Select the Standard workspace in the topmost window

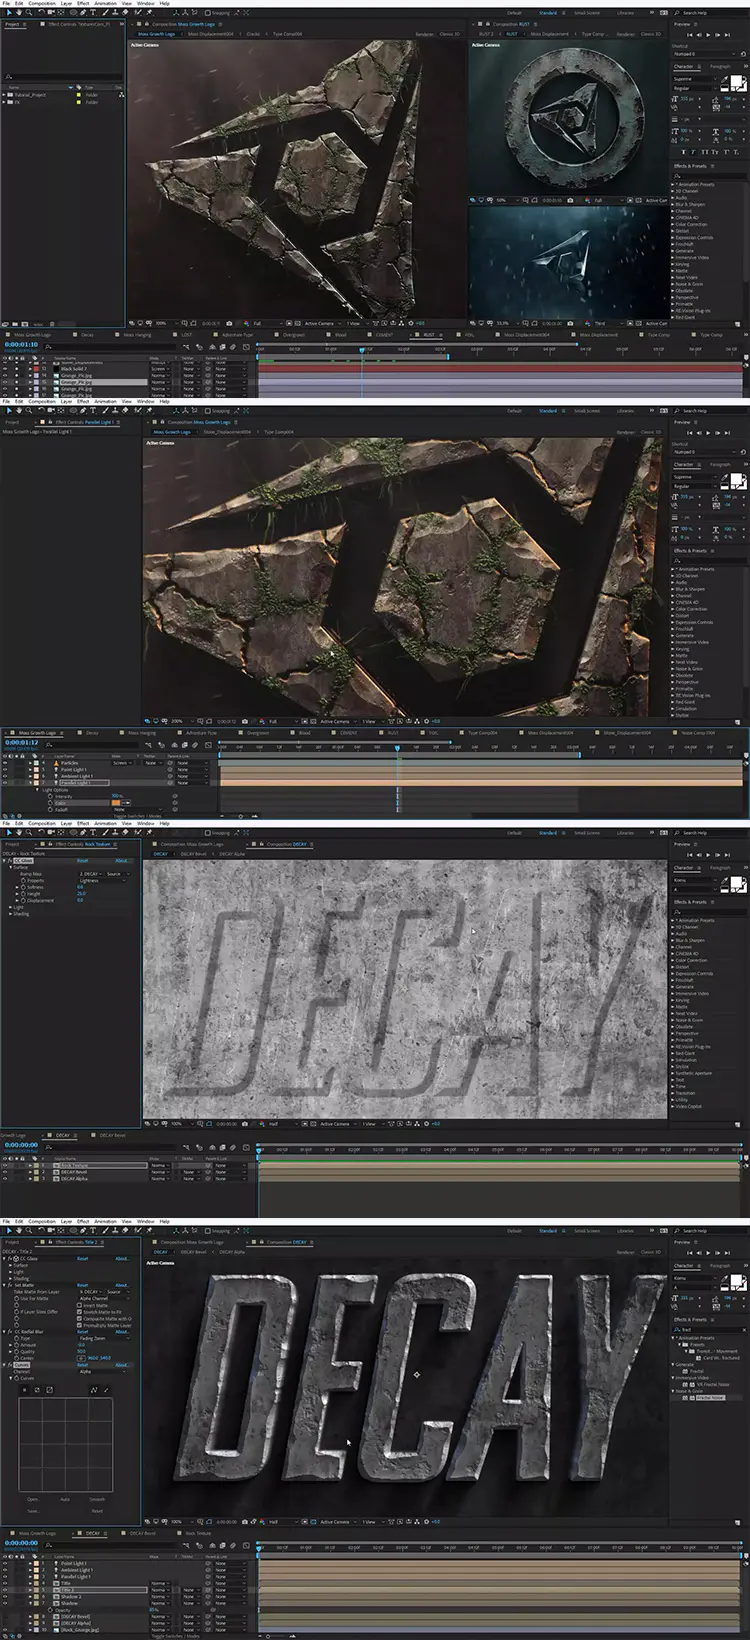(x=548, y=13)
